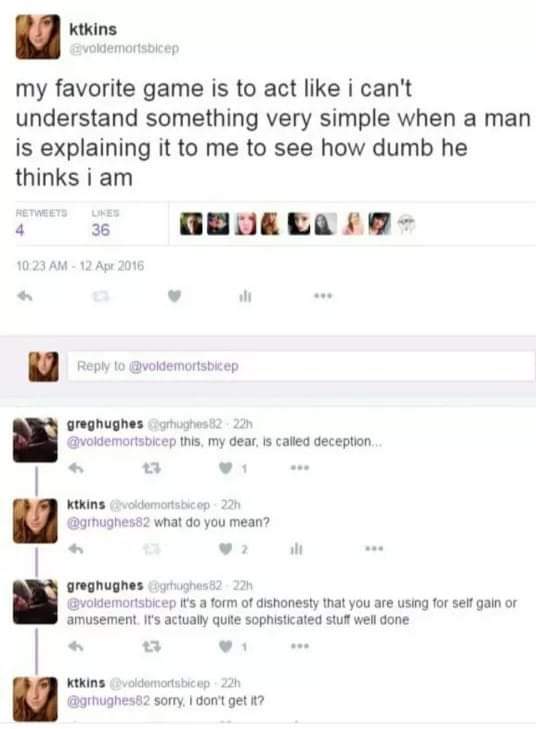Viewport: 536px width, 729px height.
Task: Retweet greghughes' "called deception" reply
Action: [152, 468]
